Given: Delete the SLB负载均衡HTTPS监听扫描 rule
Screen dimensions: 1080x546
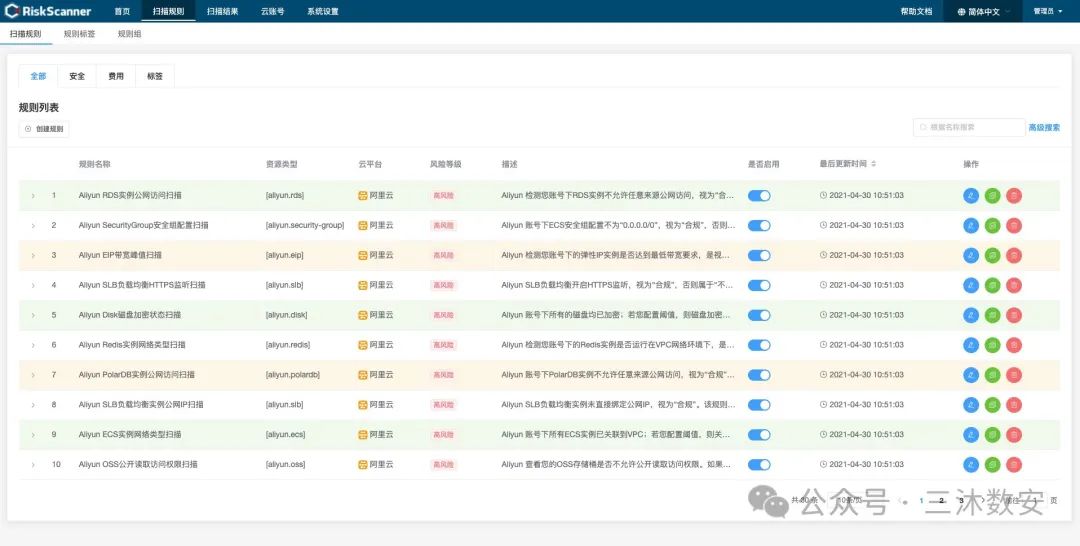Looking at the screenshot, I should (x=1014, y=285).
